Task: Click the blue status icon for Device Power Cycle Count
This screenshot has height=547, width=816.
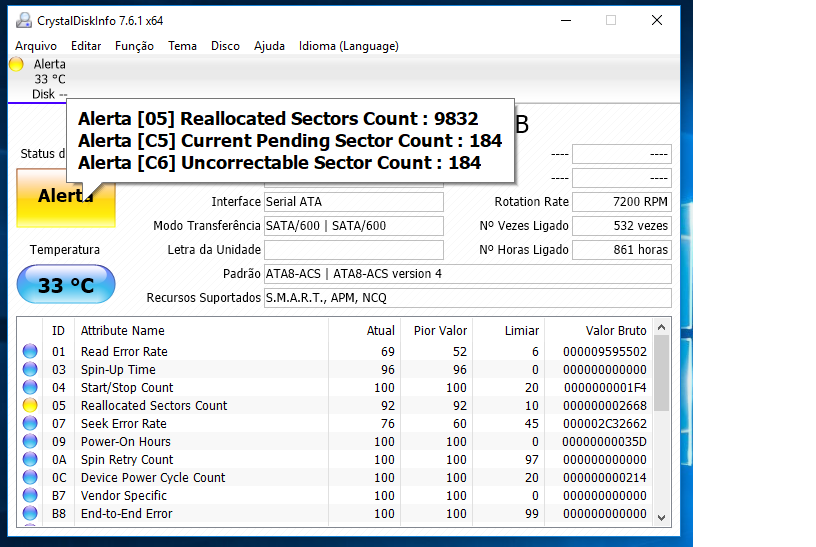Action: click(30, 477)
